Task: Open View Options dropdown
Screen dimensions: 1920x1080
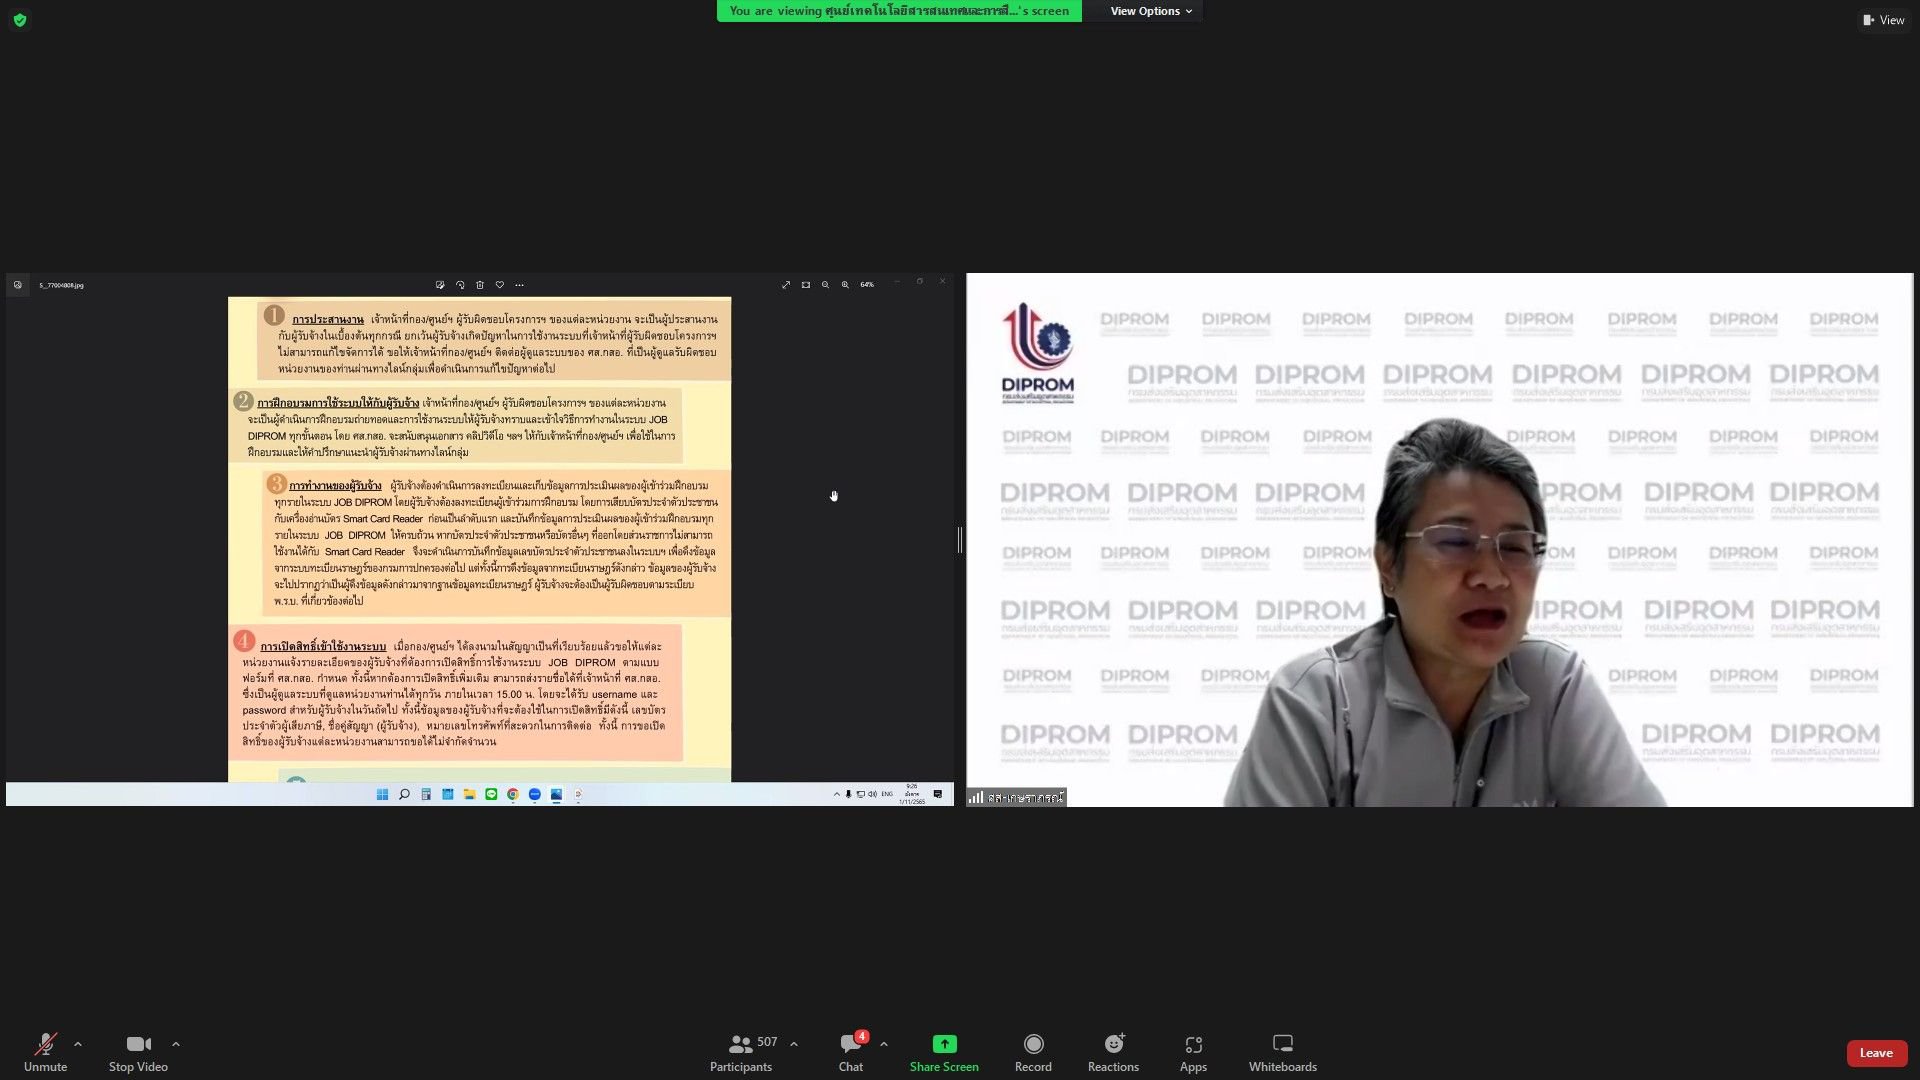Action: click(x=1151, y=11)
